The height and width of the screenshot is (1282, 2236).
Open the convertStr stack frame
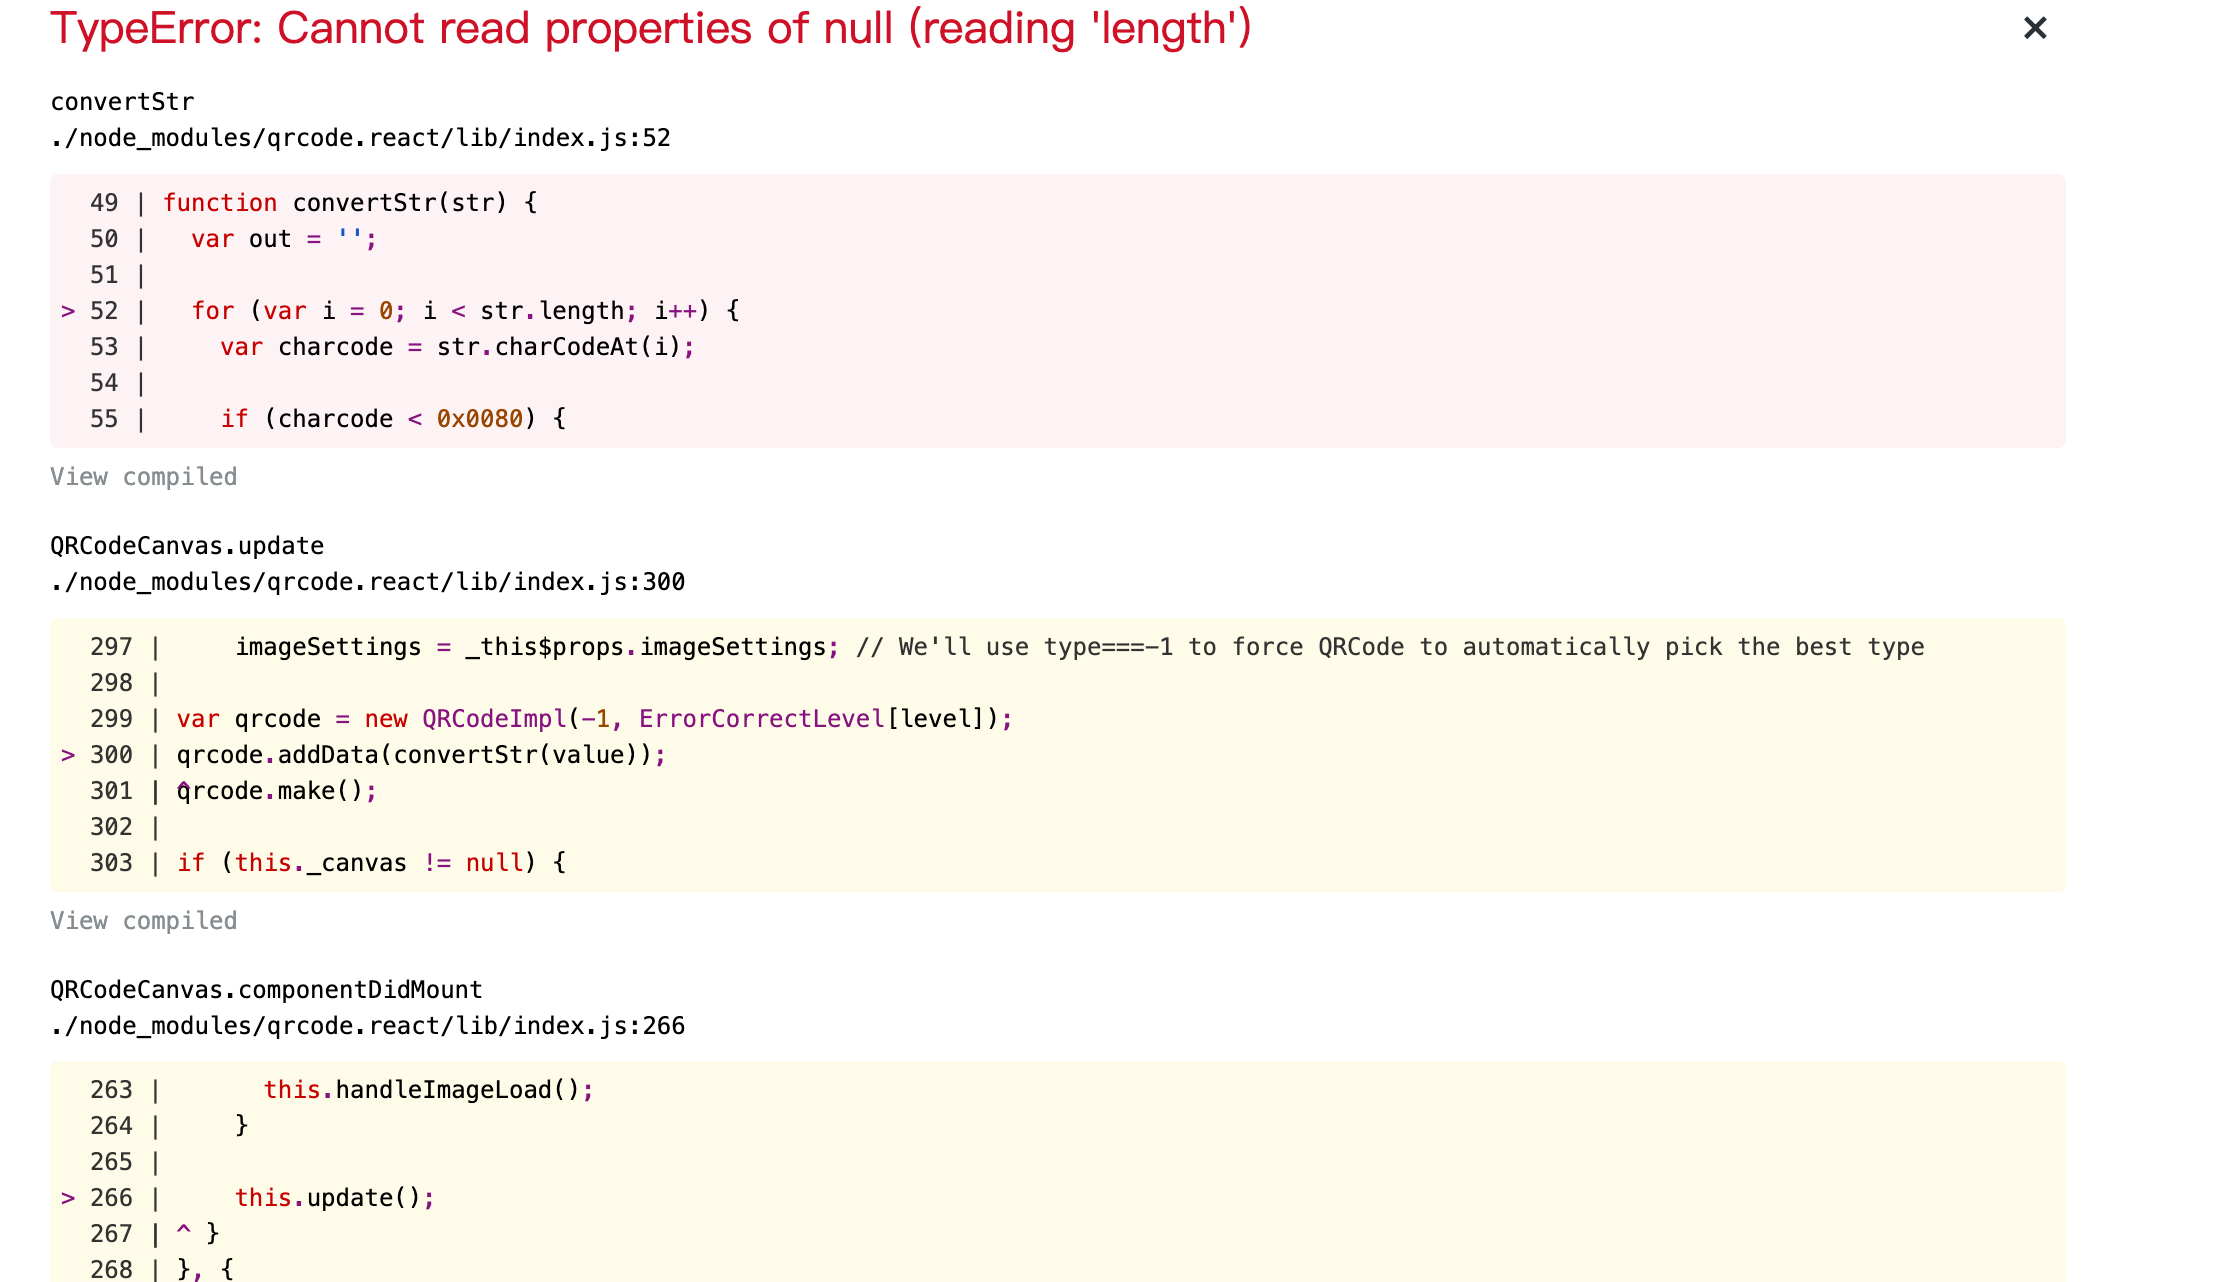tap(122, 101)
